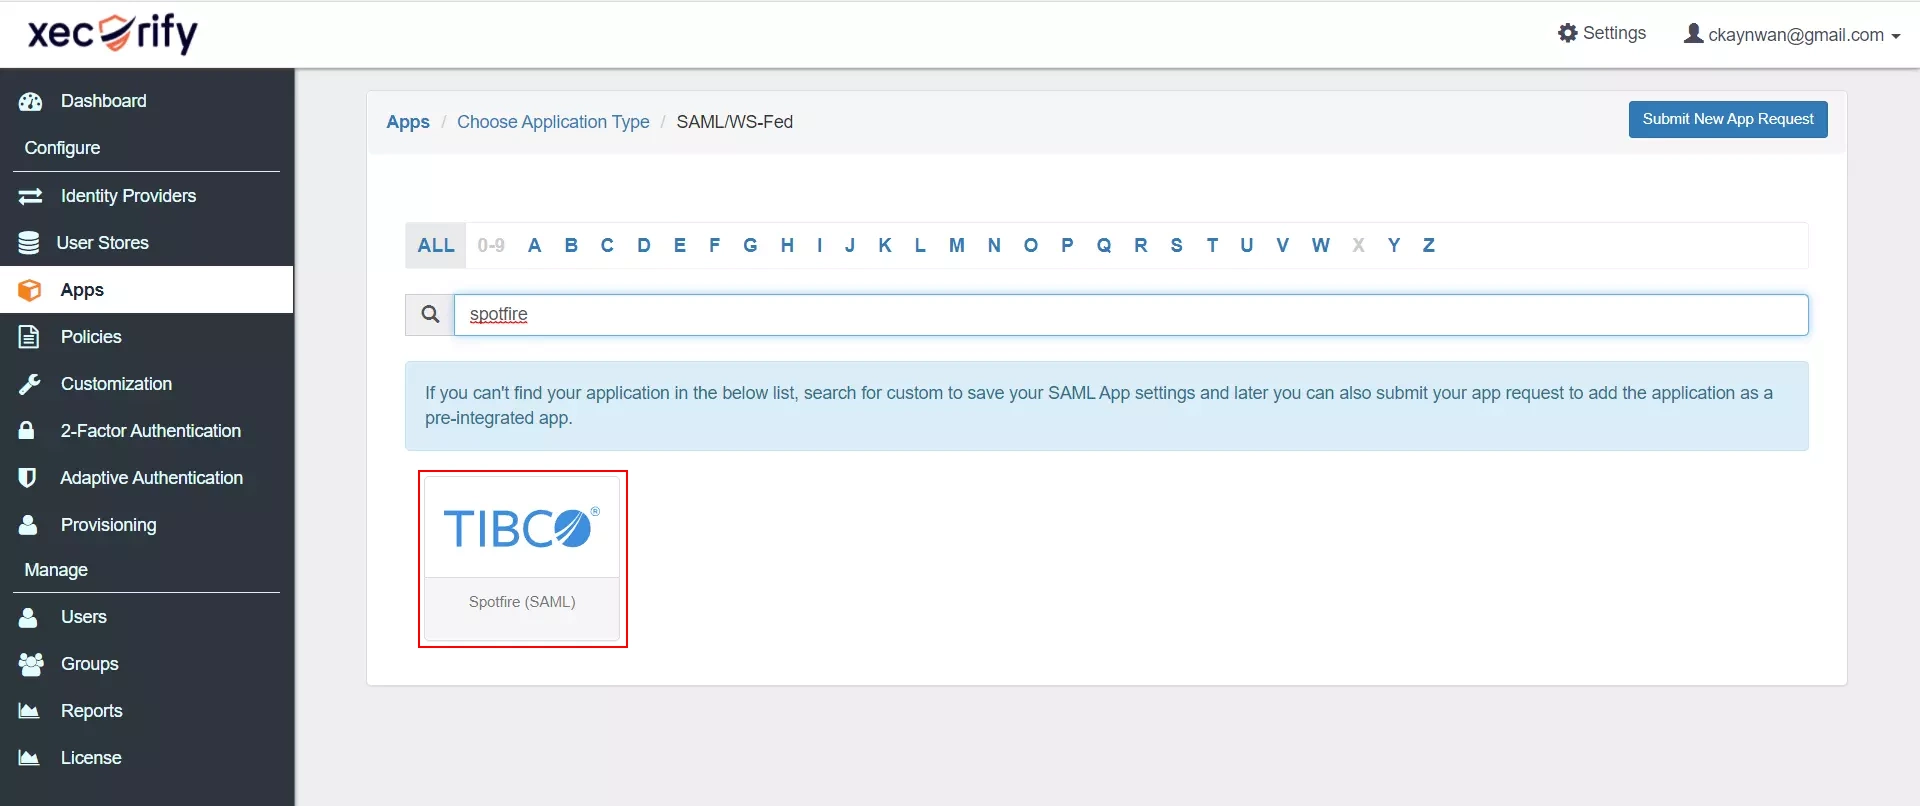Filter apps by letter Y
This screenshot has height=806, width=1920.
(1394, 246)
